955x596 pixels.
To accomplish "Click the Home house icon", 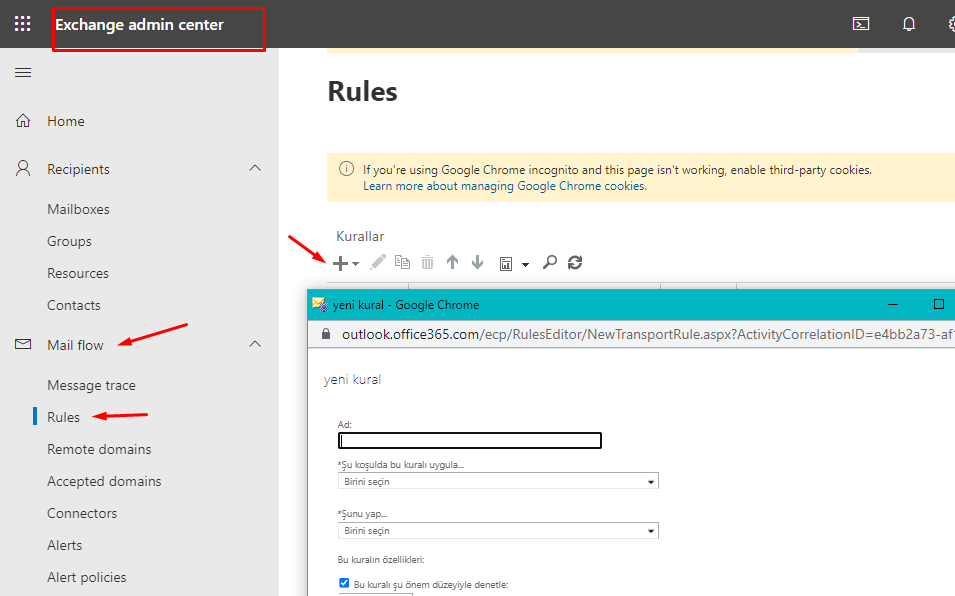I will (x=23, y=121).
